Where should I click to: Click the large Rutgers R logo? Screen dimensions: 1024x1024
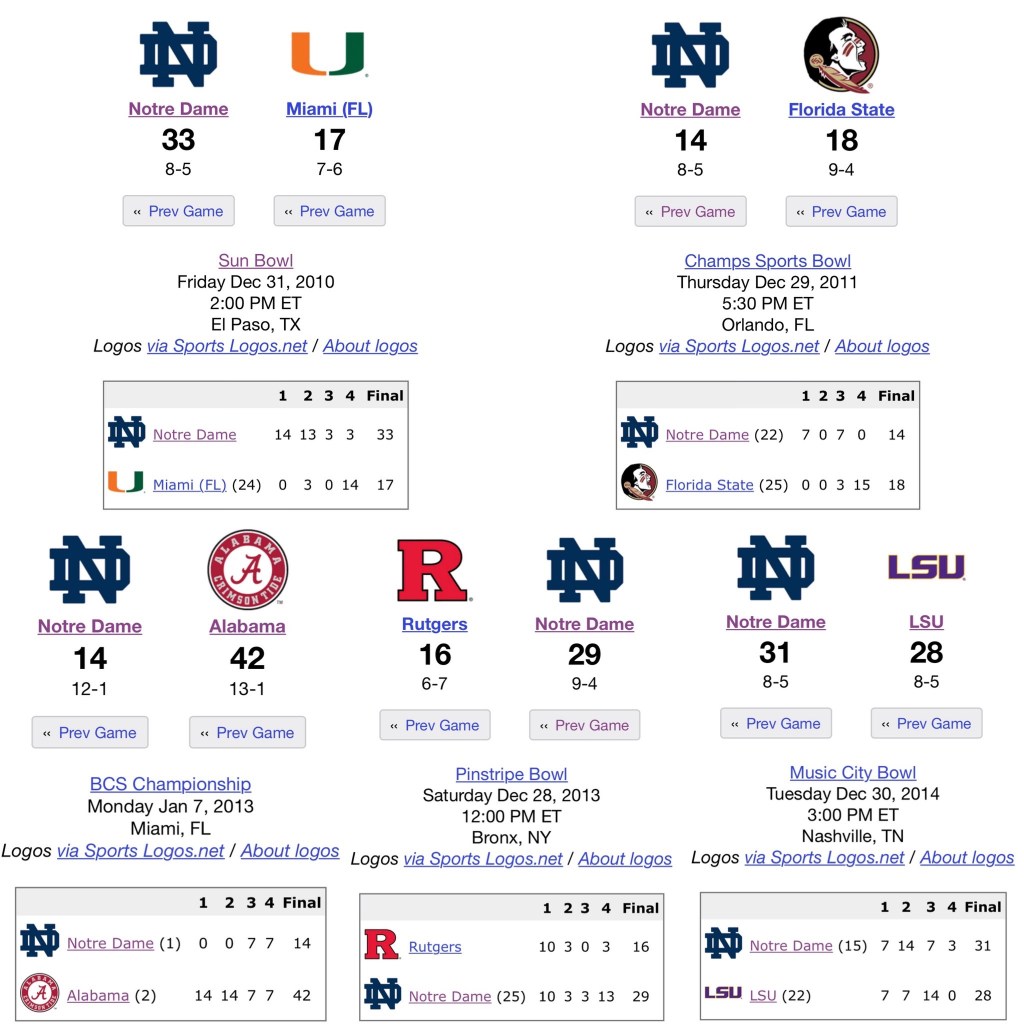pyautogui.click(x=433, y=570)
